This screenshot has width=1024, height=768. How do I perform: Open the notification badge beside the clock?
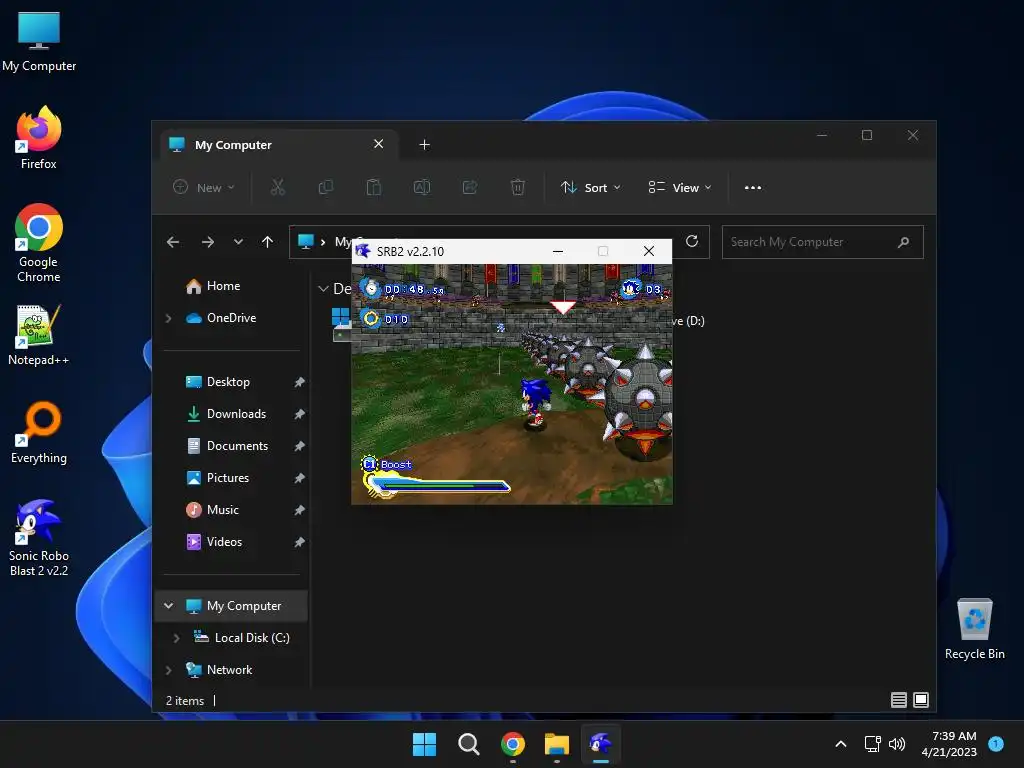click(x=995, y=743)
